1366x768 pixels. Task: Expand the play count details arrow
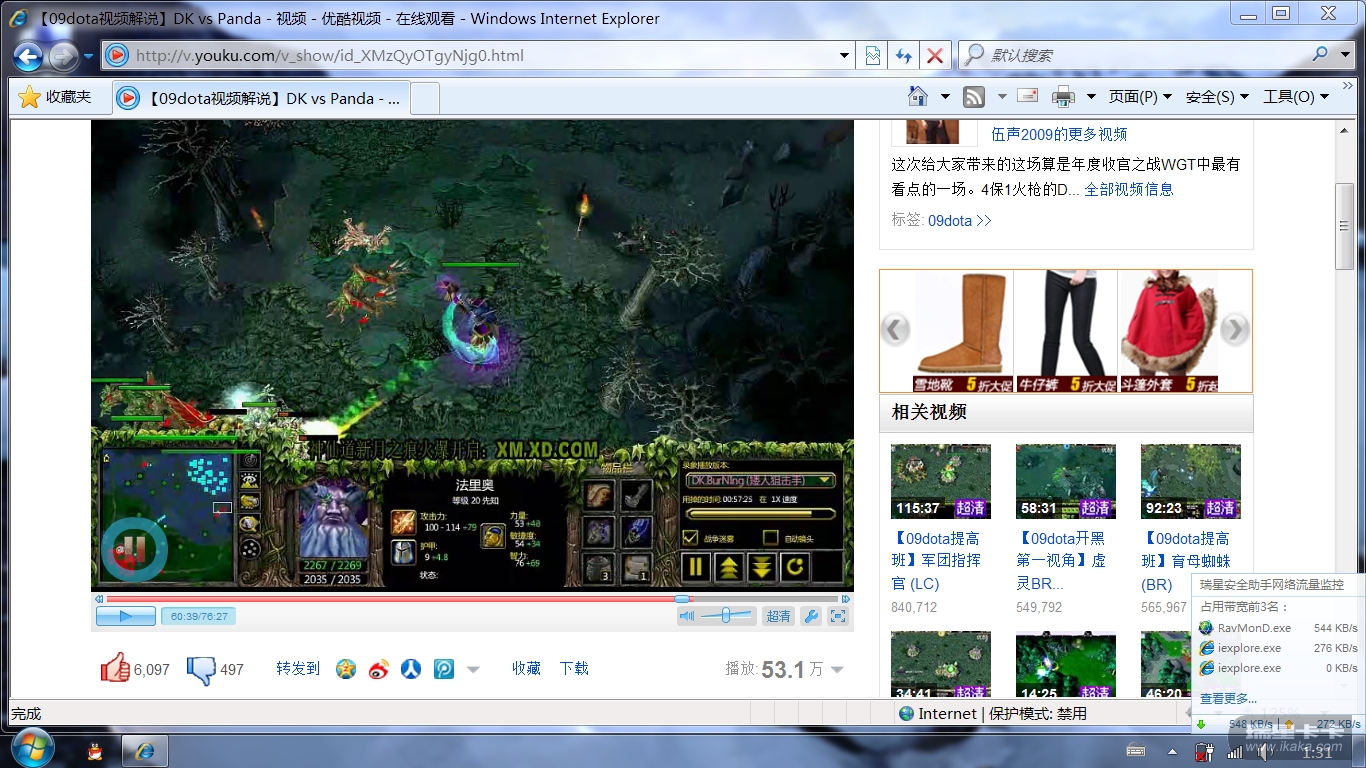(837, 670)
